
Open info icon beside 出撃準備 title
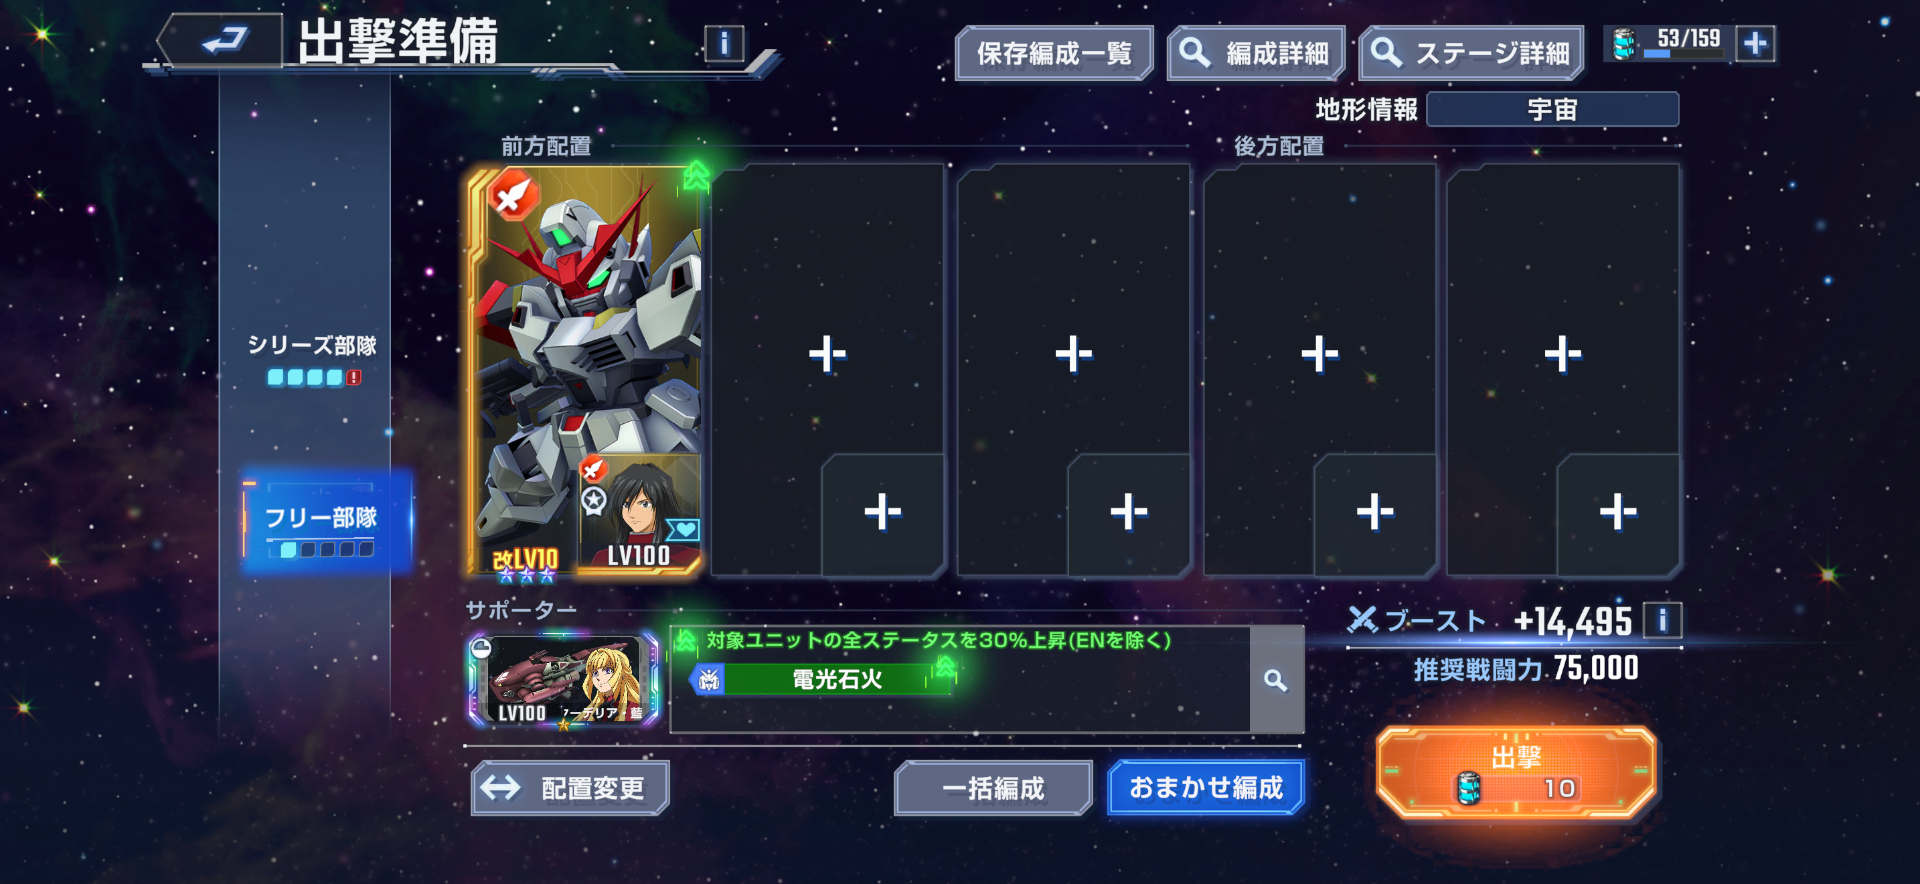coord(724,43)
